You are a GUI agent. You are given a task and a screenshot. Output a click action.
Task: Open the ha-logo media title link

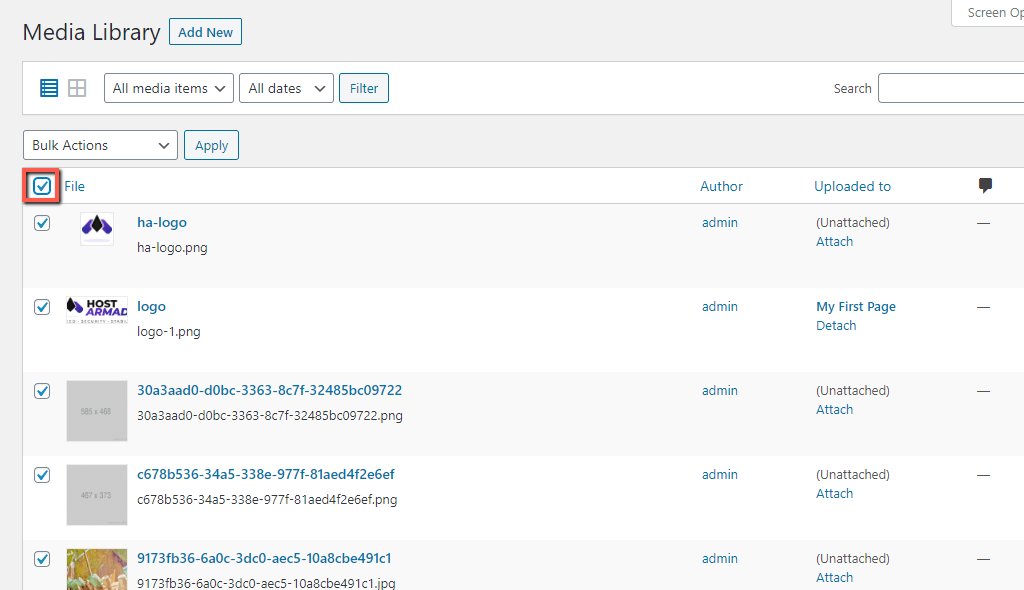coord(162,222)
